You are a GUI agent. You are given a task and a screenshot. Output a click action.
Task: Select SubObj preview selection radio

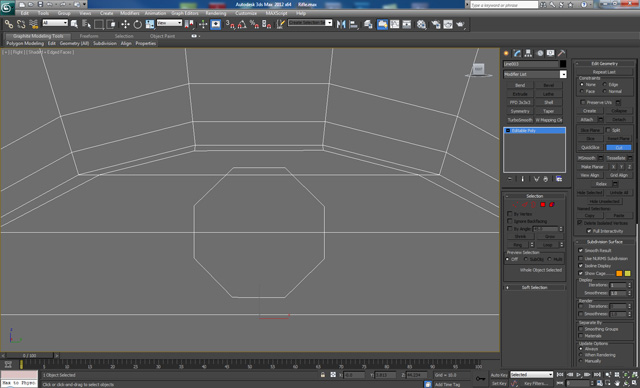coord(526,259)
